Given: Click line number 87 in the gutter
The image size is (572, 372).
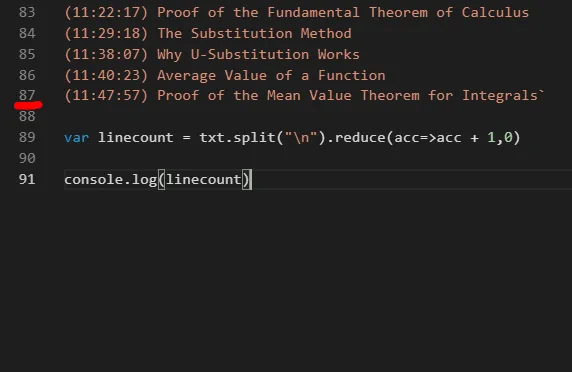Looking at the screenshot, I should [27, 96].
